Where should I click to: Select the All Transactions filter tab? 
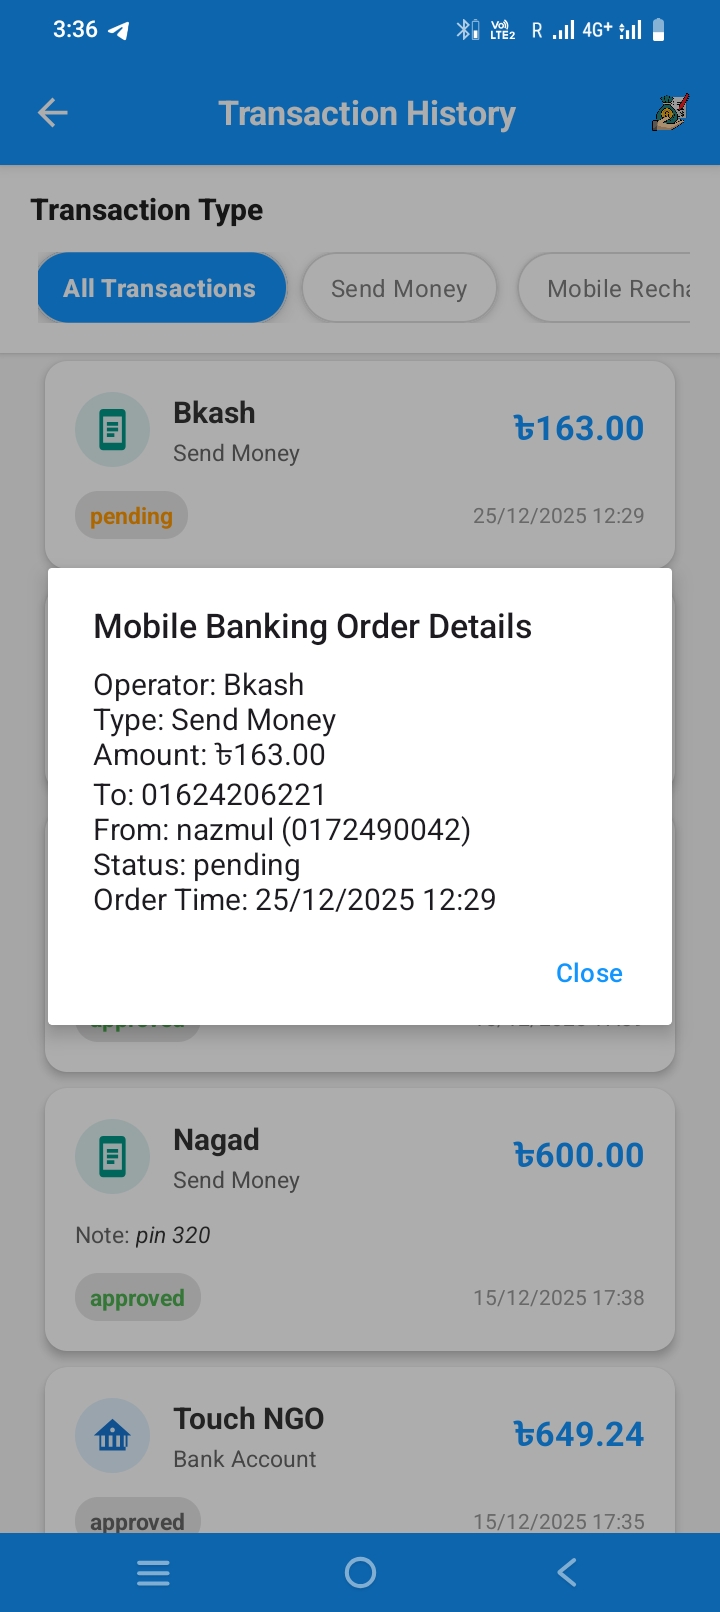(160, 289)
